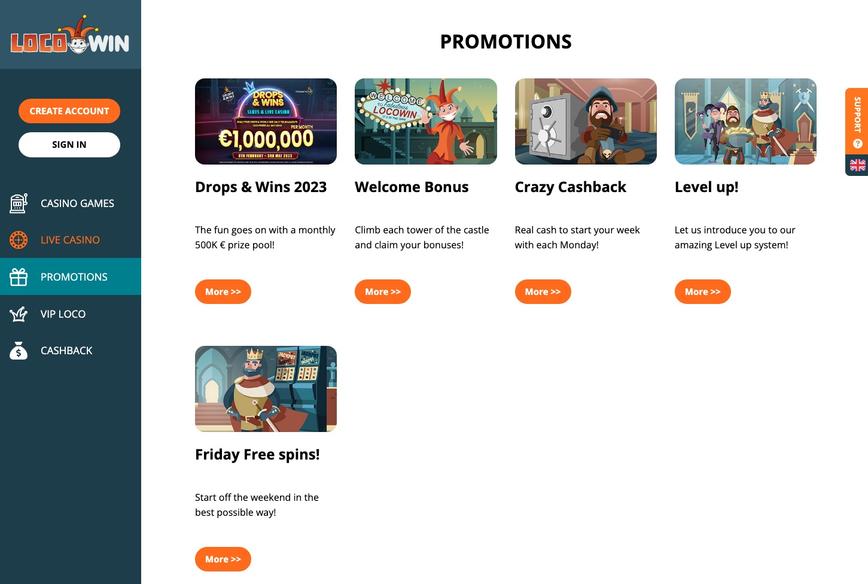The height and width of the screenshot is (584, 868).
Task: Click the Locowin jester logo
Action: (70, 35)
